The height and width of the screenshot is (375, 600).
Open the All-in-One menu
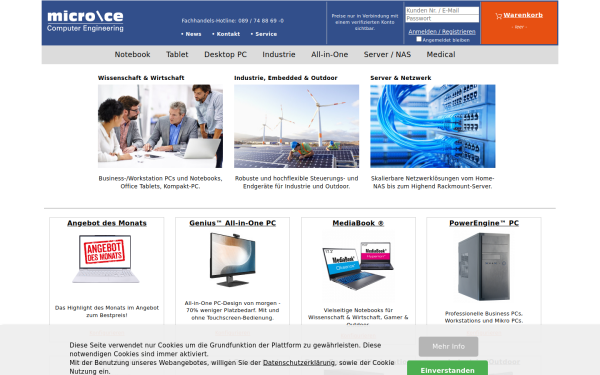pos(329,54)
